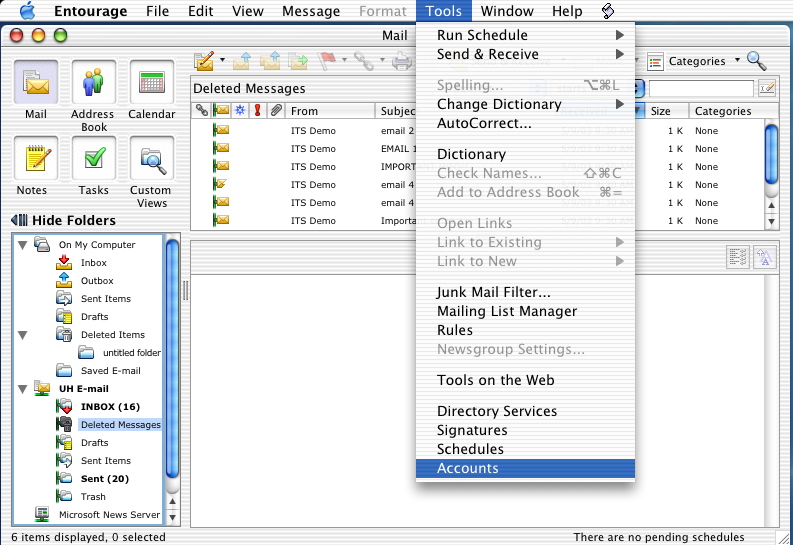Screen dimensions: 793x545
Task: Open Custom Views
Action: pyautogui.click(x=152, y=158)
